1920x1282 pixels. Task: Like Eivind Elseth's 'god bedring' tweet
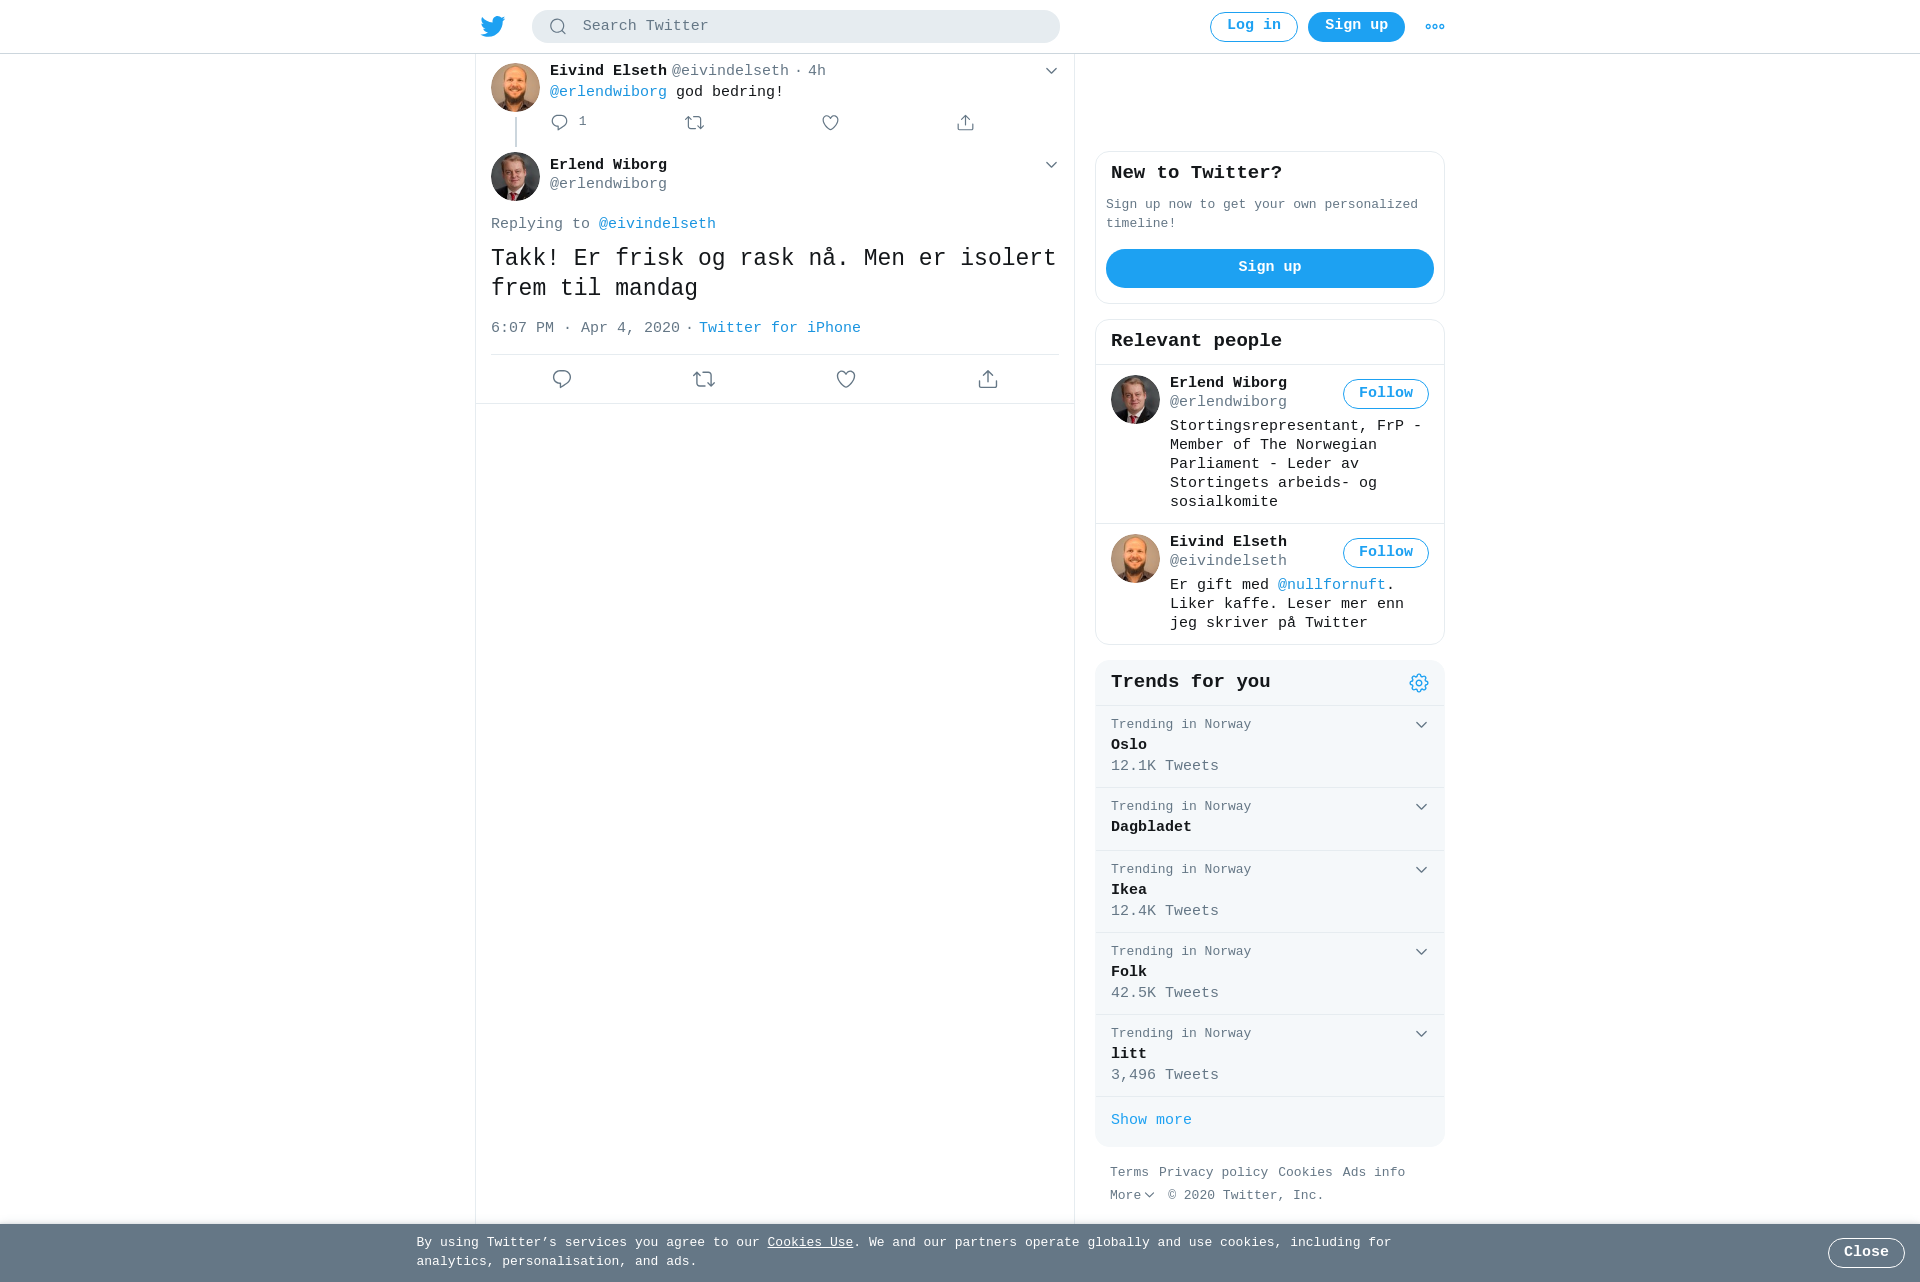tap(830, 122)
